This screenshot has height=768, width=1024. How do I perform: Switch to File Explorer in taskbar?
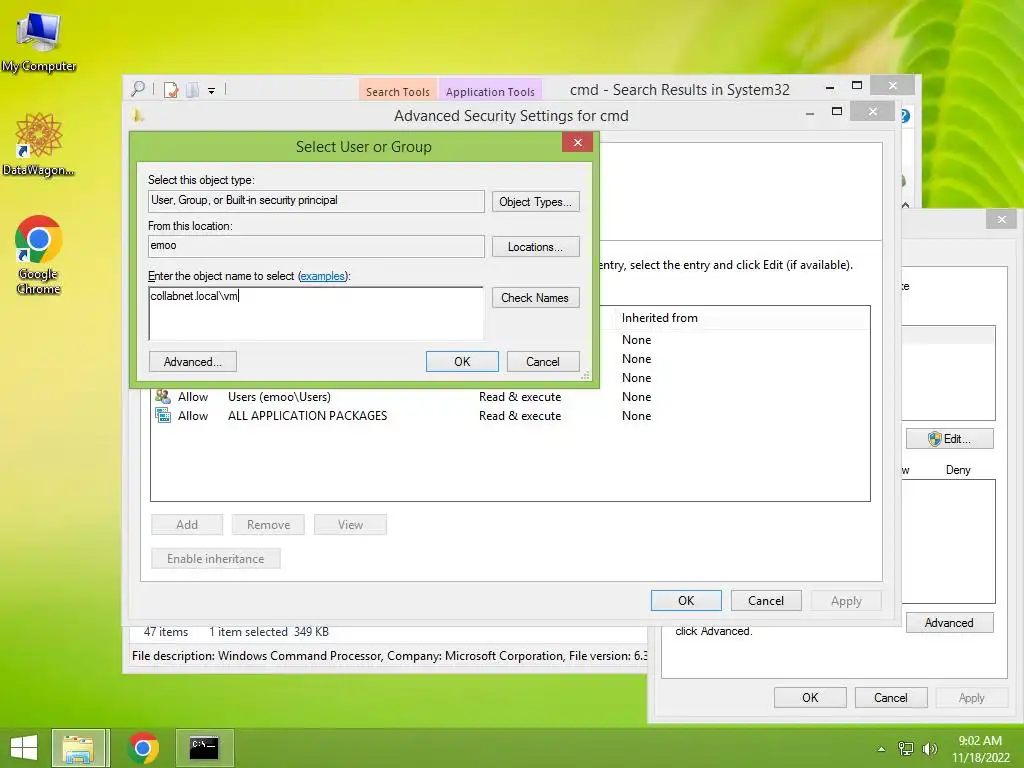point(78,748)
